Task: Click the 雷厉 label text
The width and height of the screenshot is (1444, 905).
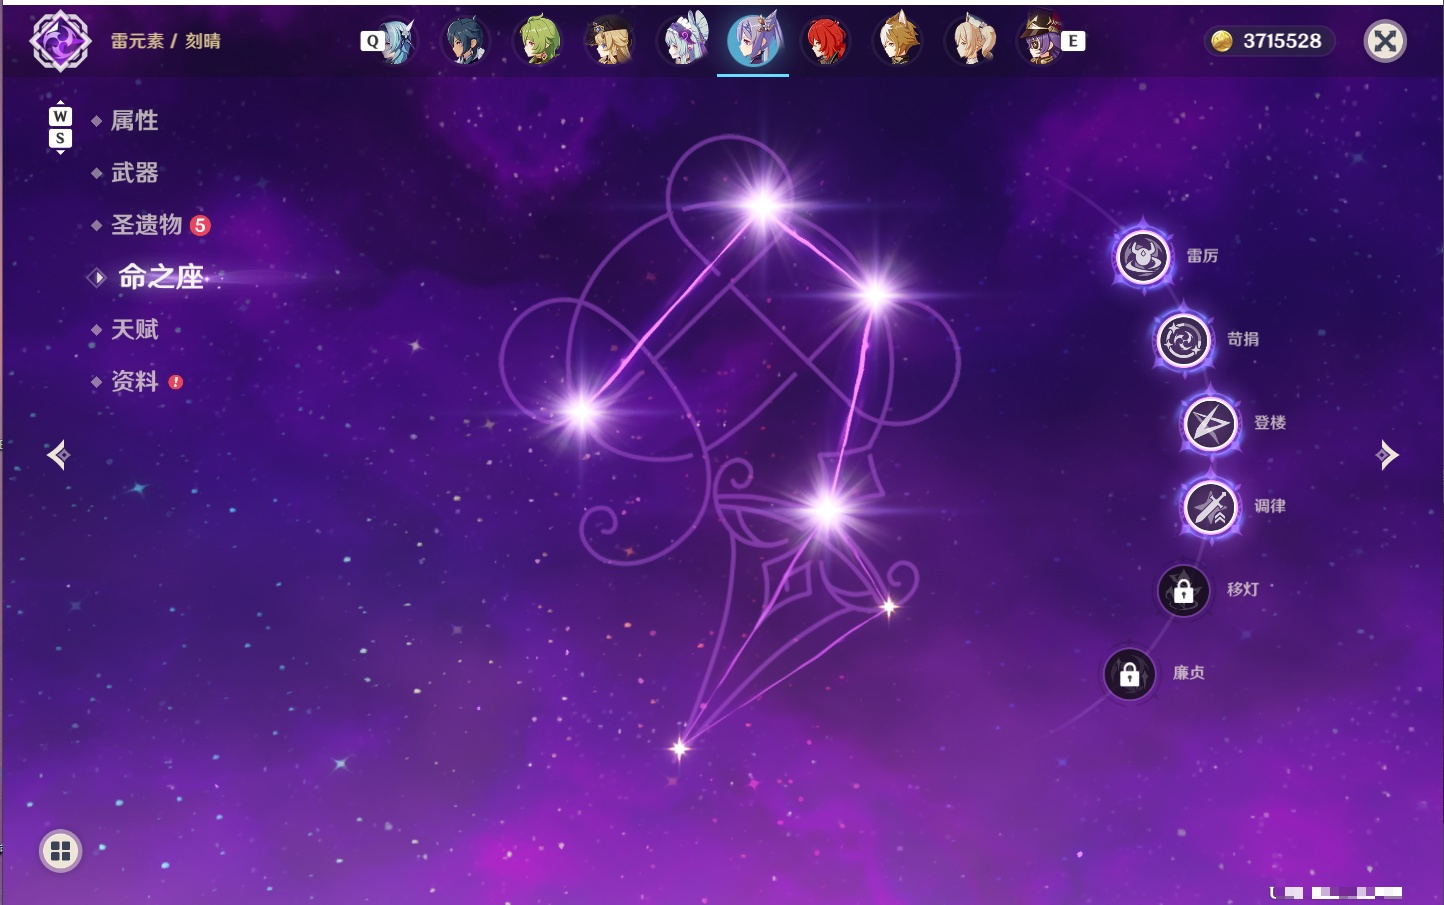Action: click(1202, 256)
